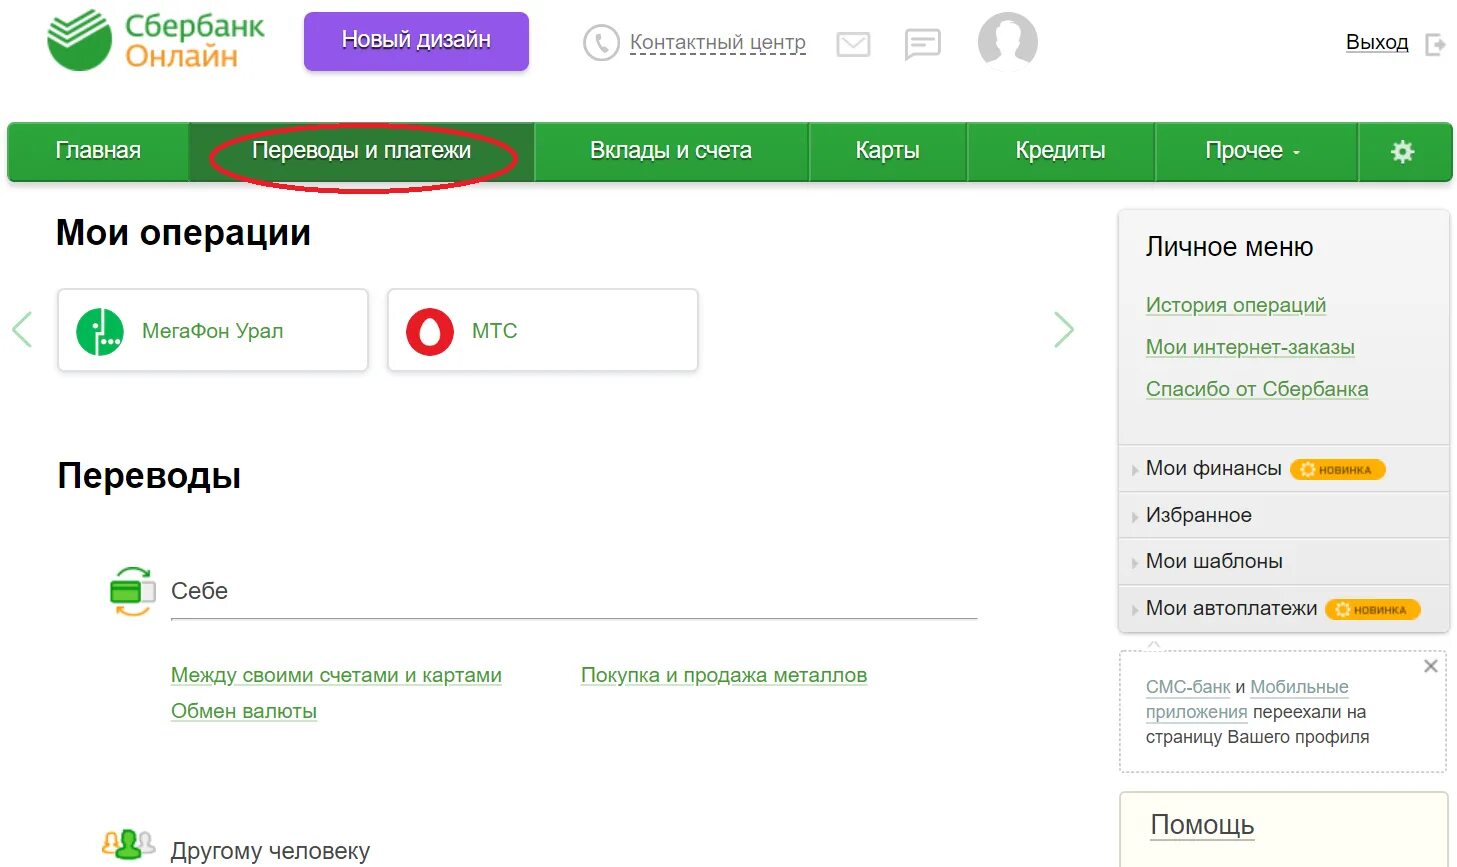Image resolution: width=1457 pixels, height=867 pixels.
Task: Click the Новый дизайн button
Action: 416,41
